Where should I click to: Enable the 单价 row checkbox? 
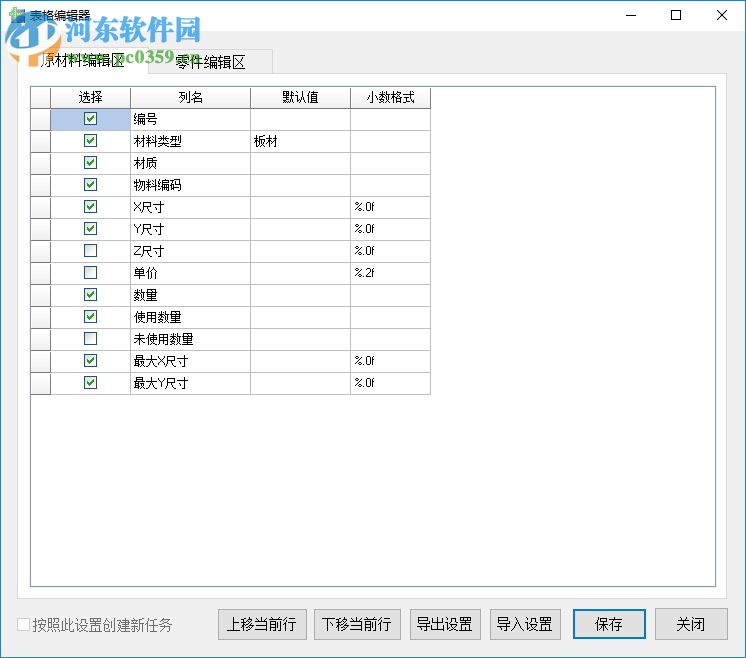[x=90, y=272]
